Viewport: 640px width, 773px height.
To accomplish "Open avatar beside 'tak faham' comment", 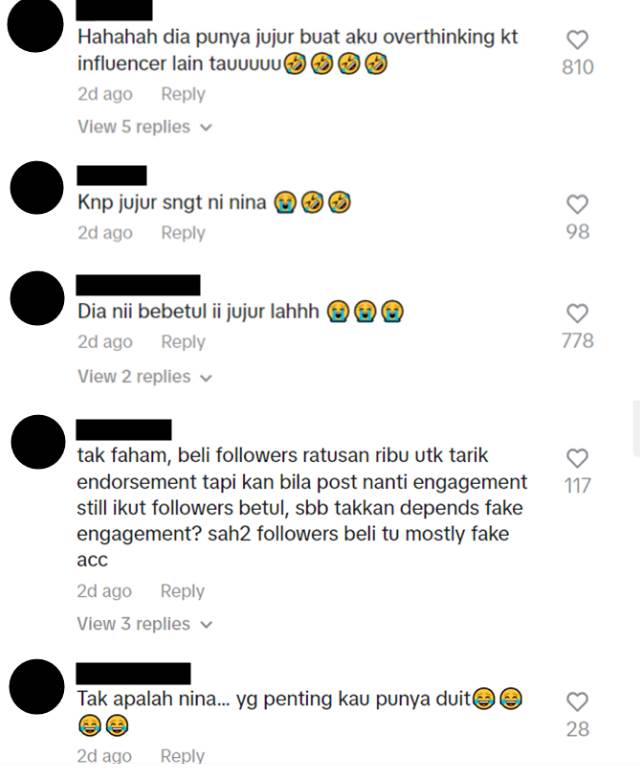I will pos(38,442).
